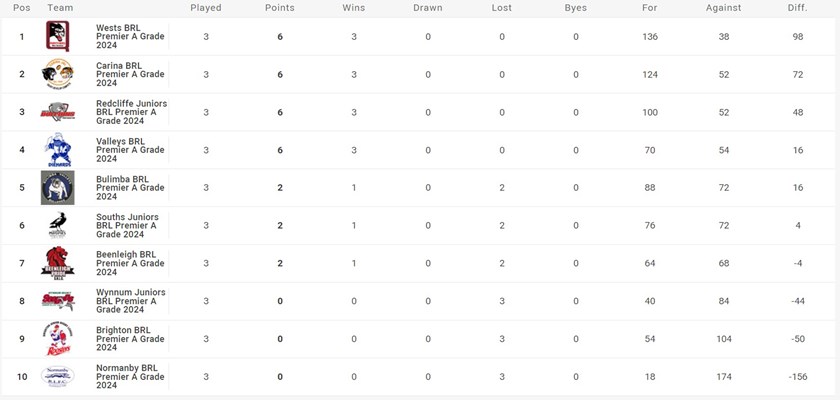Open Carina BRL Premier A Grade team name
This screenshot has height=400, width=840.
click(130, 75)
